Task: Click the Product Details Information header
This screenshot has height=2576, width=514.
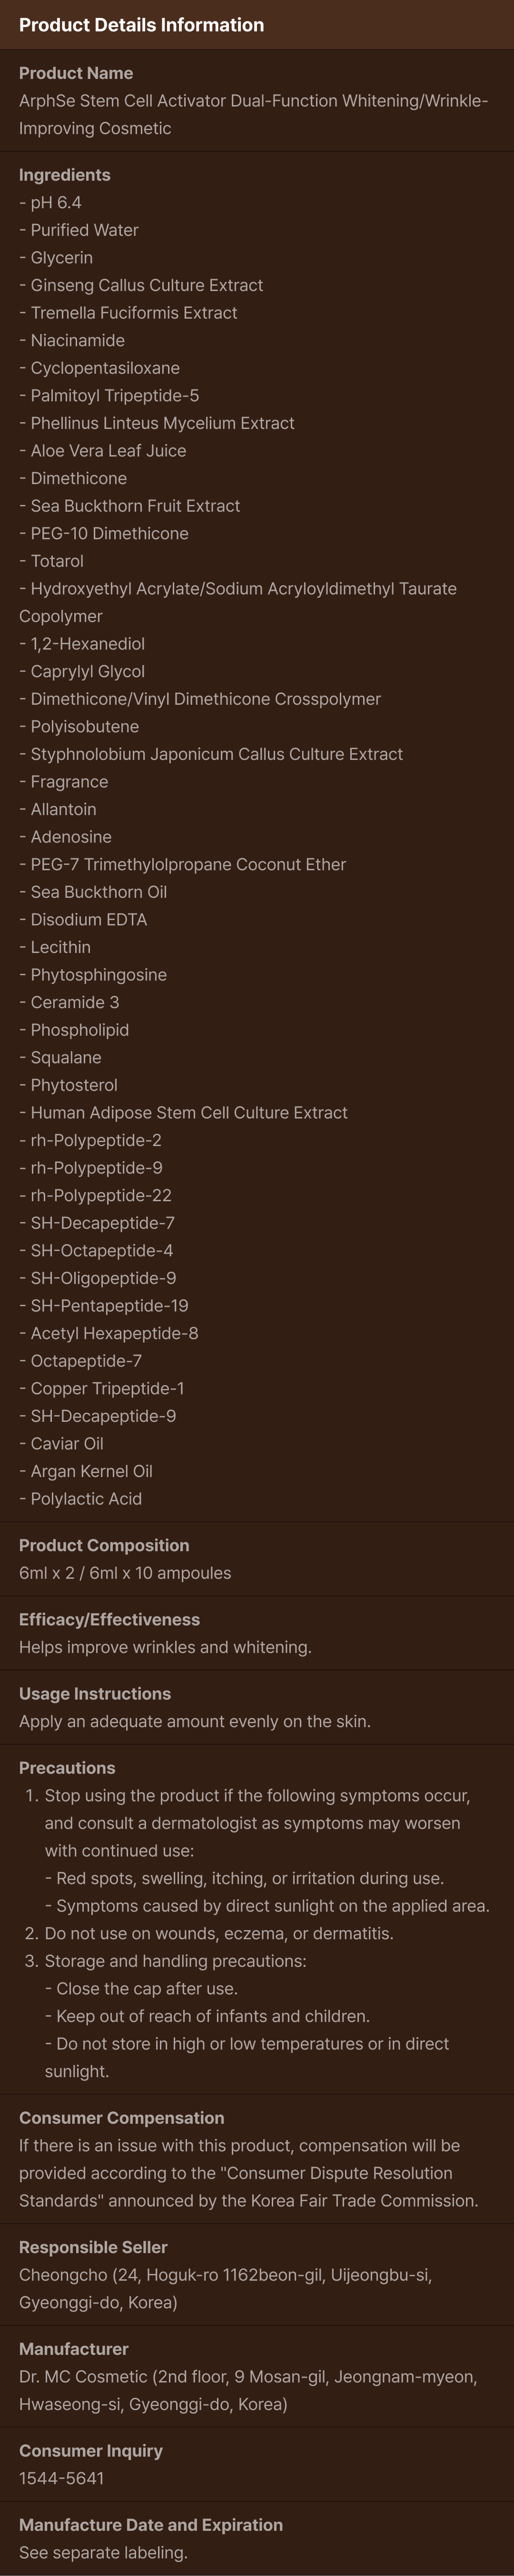Action: 141,25
